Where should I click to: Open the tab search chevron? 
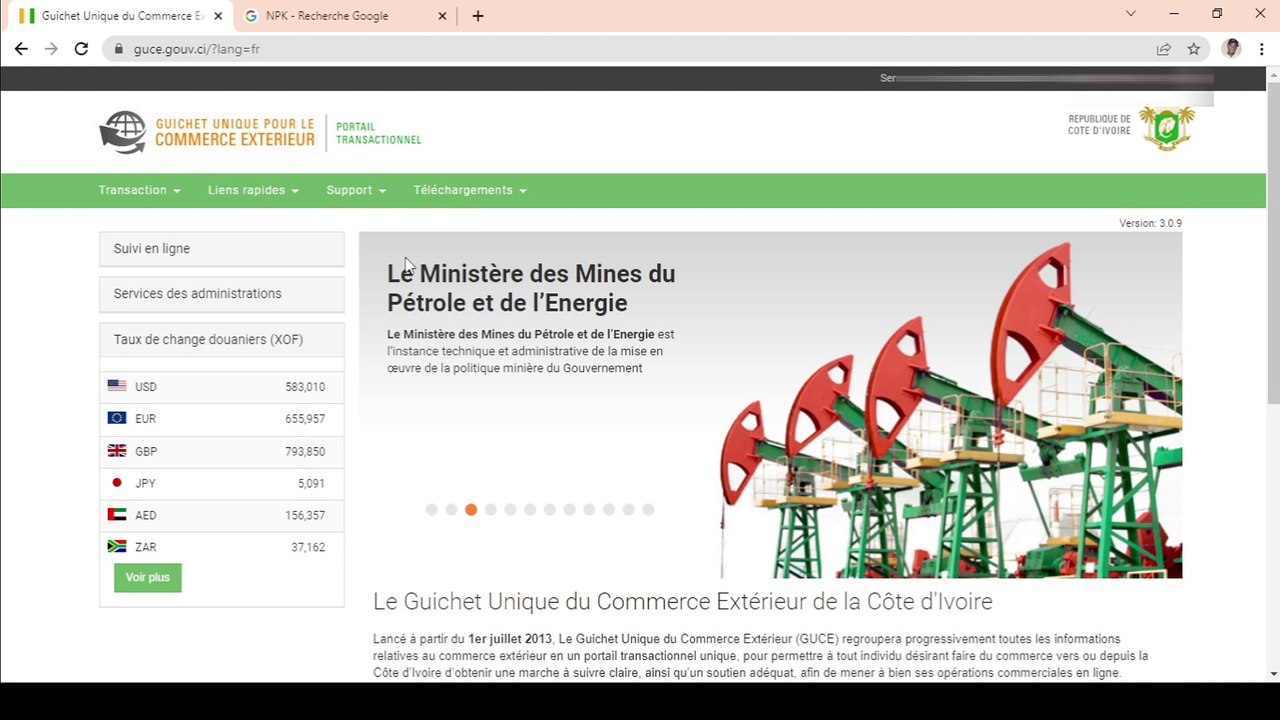pyautogui.click(x=1131, y=14)
